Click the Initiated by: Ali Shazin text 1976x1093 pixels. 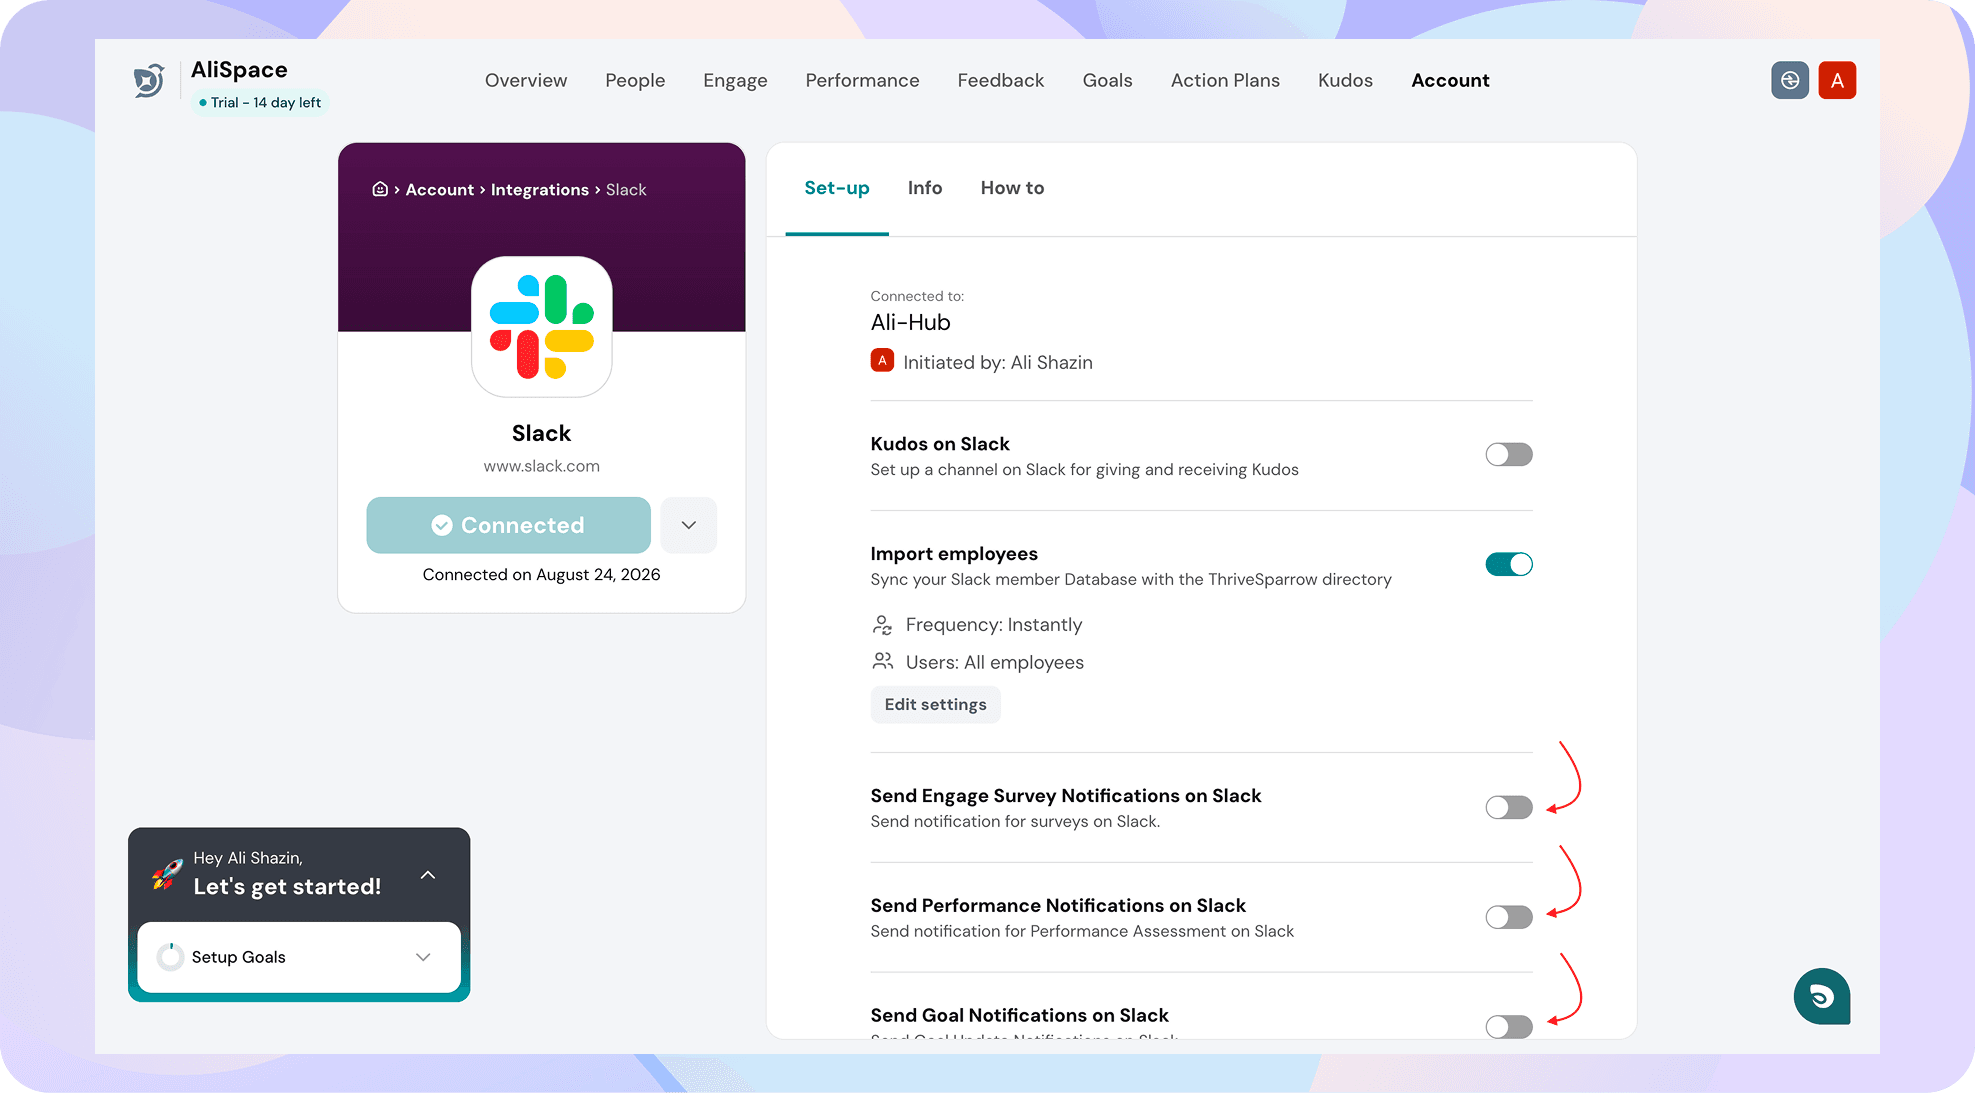coord(998,363)
